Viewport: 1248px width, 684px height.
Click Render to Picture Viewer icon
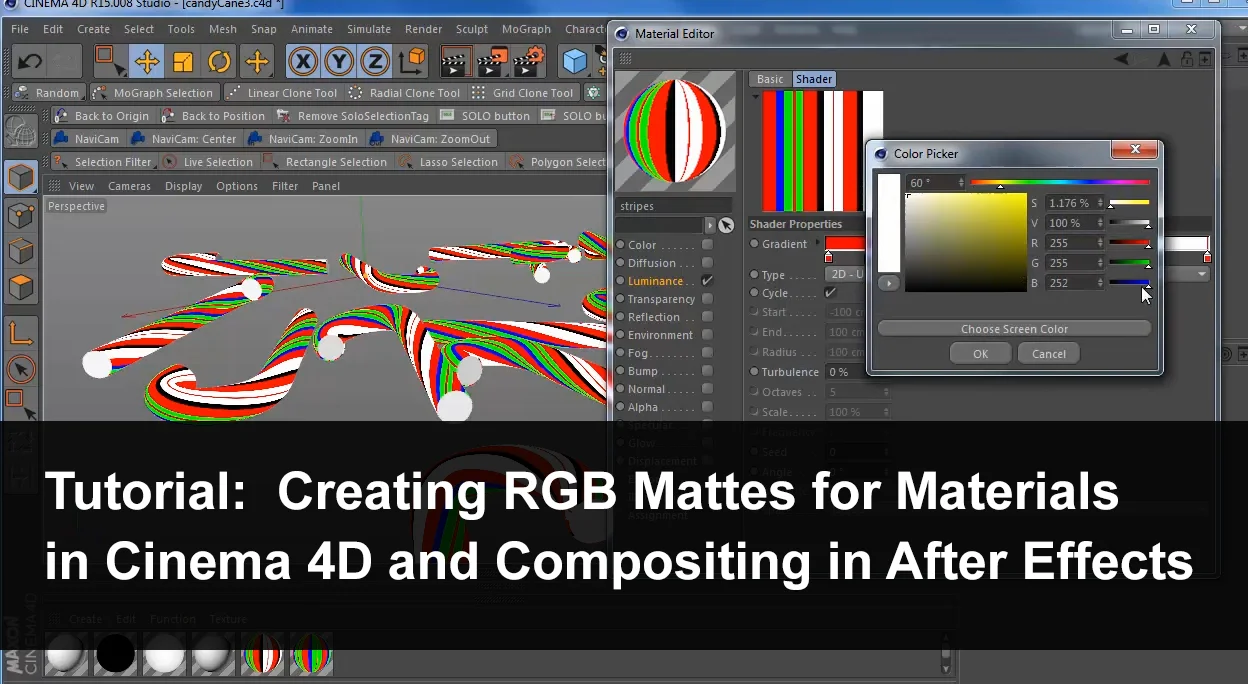492,62
